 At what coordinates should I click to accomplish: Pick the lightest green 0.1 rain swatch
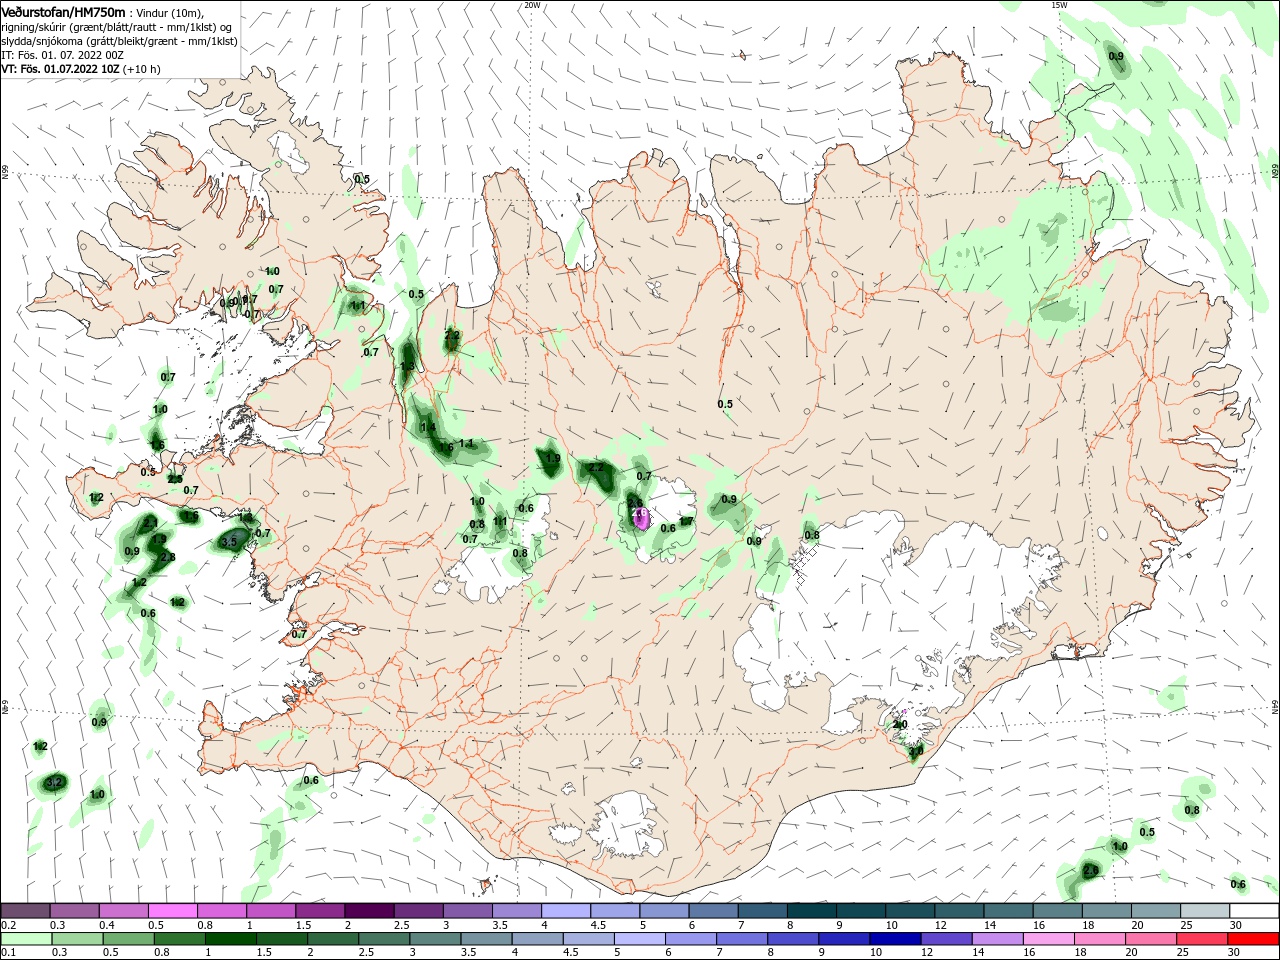tap(25, 939)
